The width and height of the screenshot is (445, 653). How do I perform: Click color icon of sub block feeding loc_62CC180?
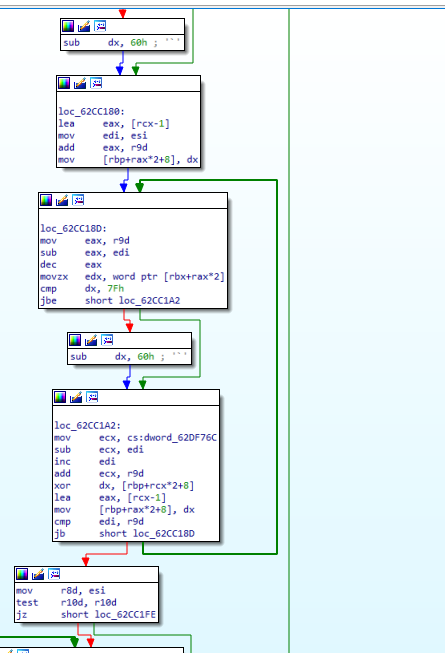coord(68,26)
